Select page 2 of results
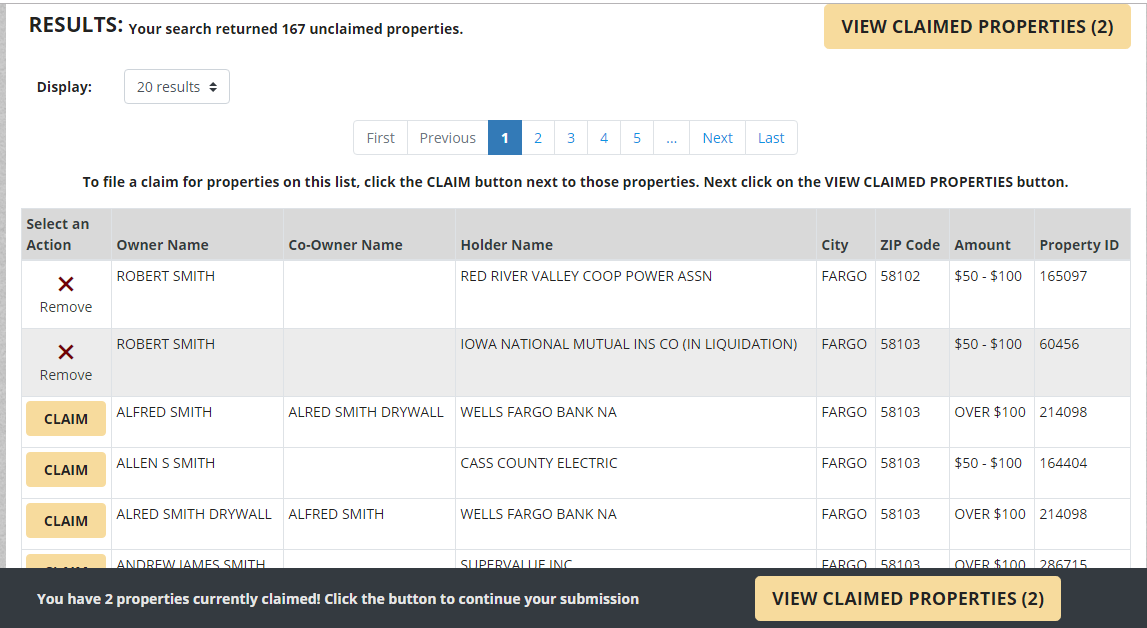The height and width of the screenshot is (628, 1147). click(x=538, y=137)
